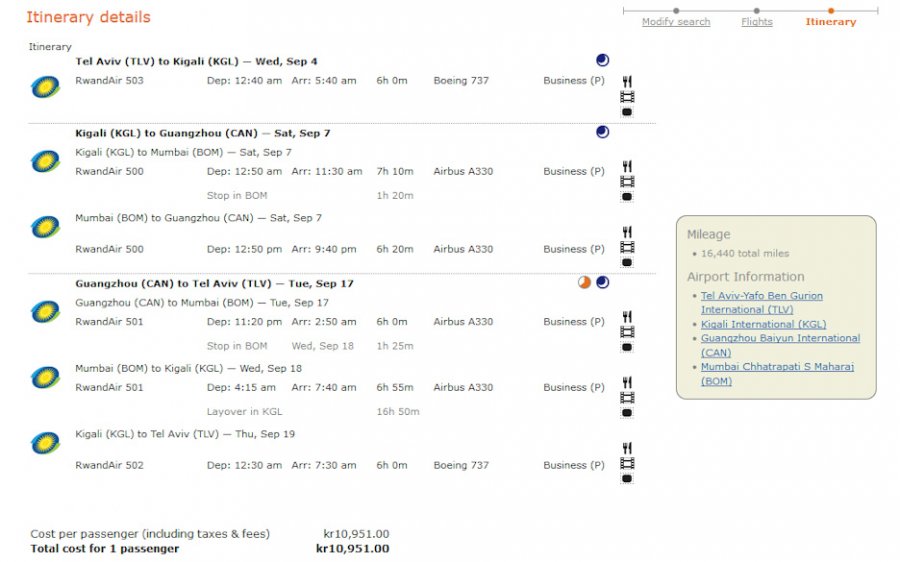Click the bottom amenity icon for Mumbai to Guangzhou flight
Viewport: 900px width, 562px height.
tap(627, 262)
